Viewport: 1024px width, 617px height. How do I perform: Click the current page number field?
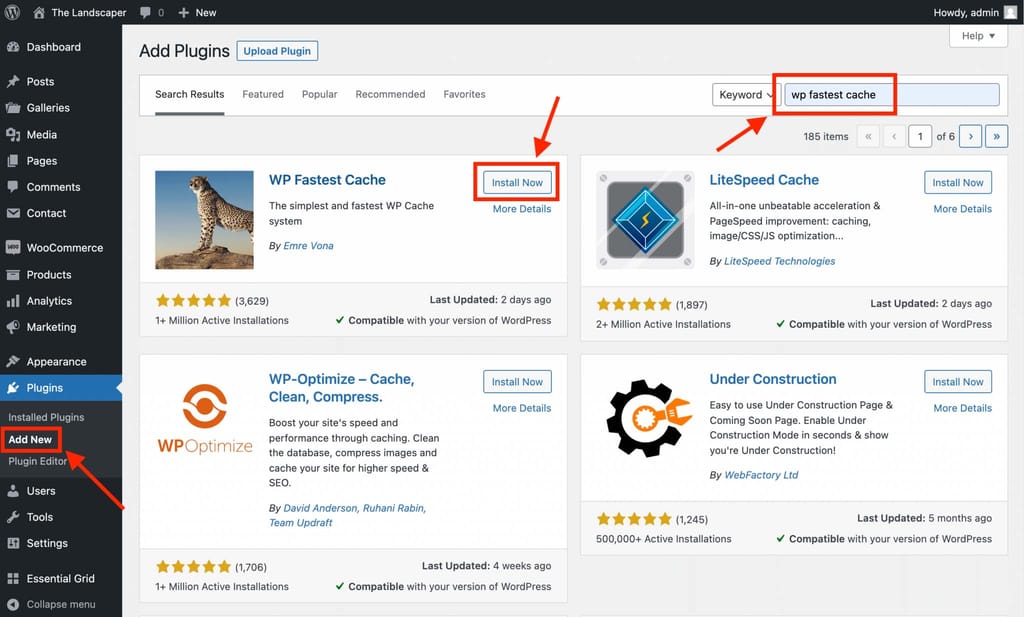pyautogui.click(x=920, y=136)
